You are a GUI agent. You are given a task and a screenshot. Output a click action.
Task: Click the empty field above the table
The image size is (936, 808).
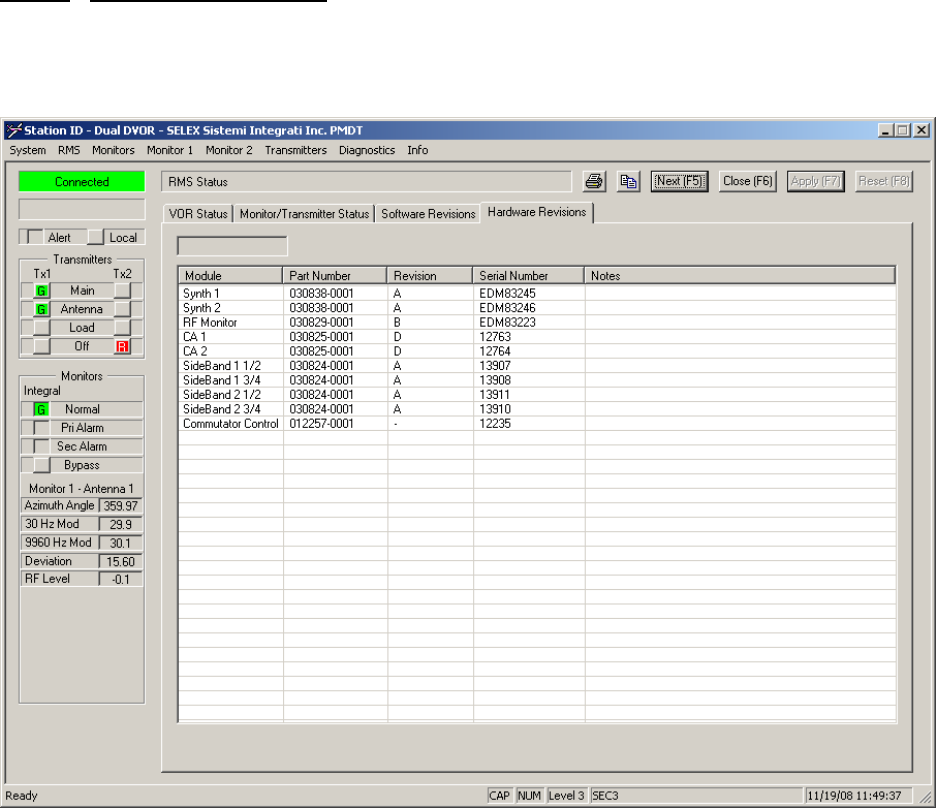click(232, 246)
